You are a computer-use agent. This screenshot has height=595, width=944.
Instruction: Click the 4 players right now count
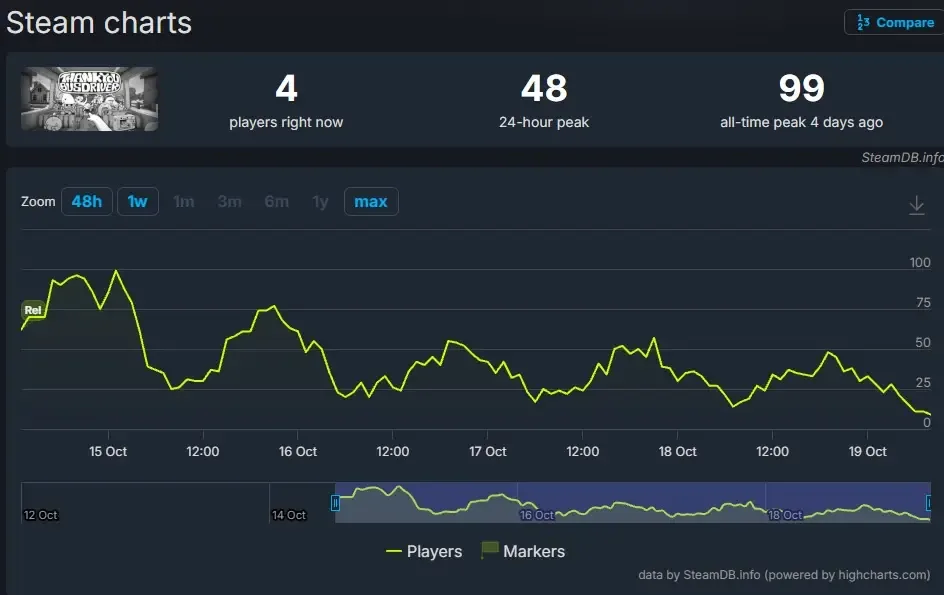286,88
